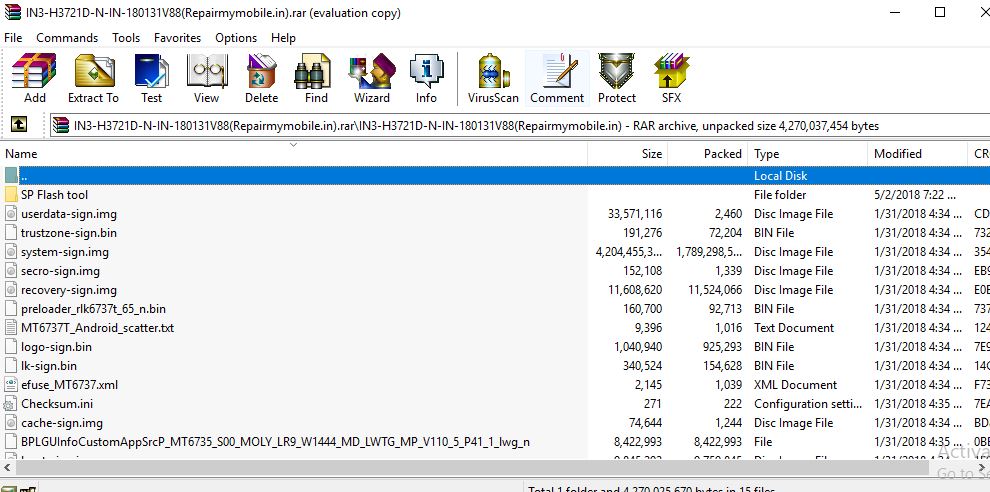Run Test on the archive

151,79
